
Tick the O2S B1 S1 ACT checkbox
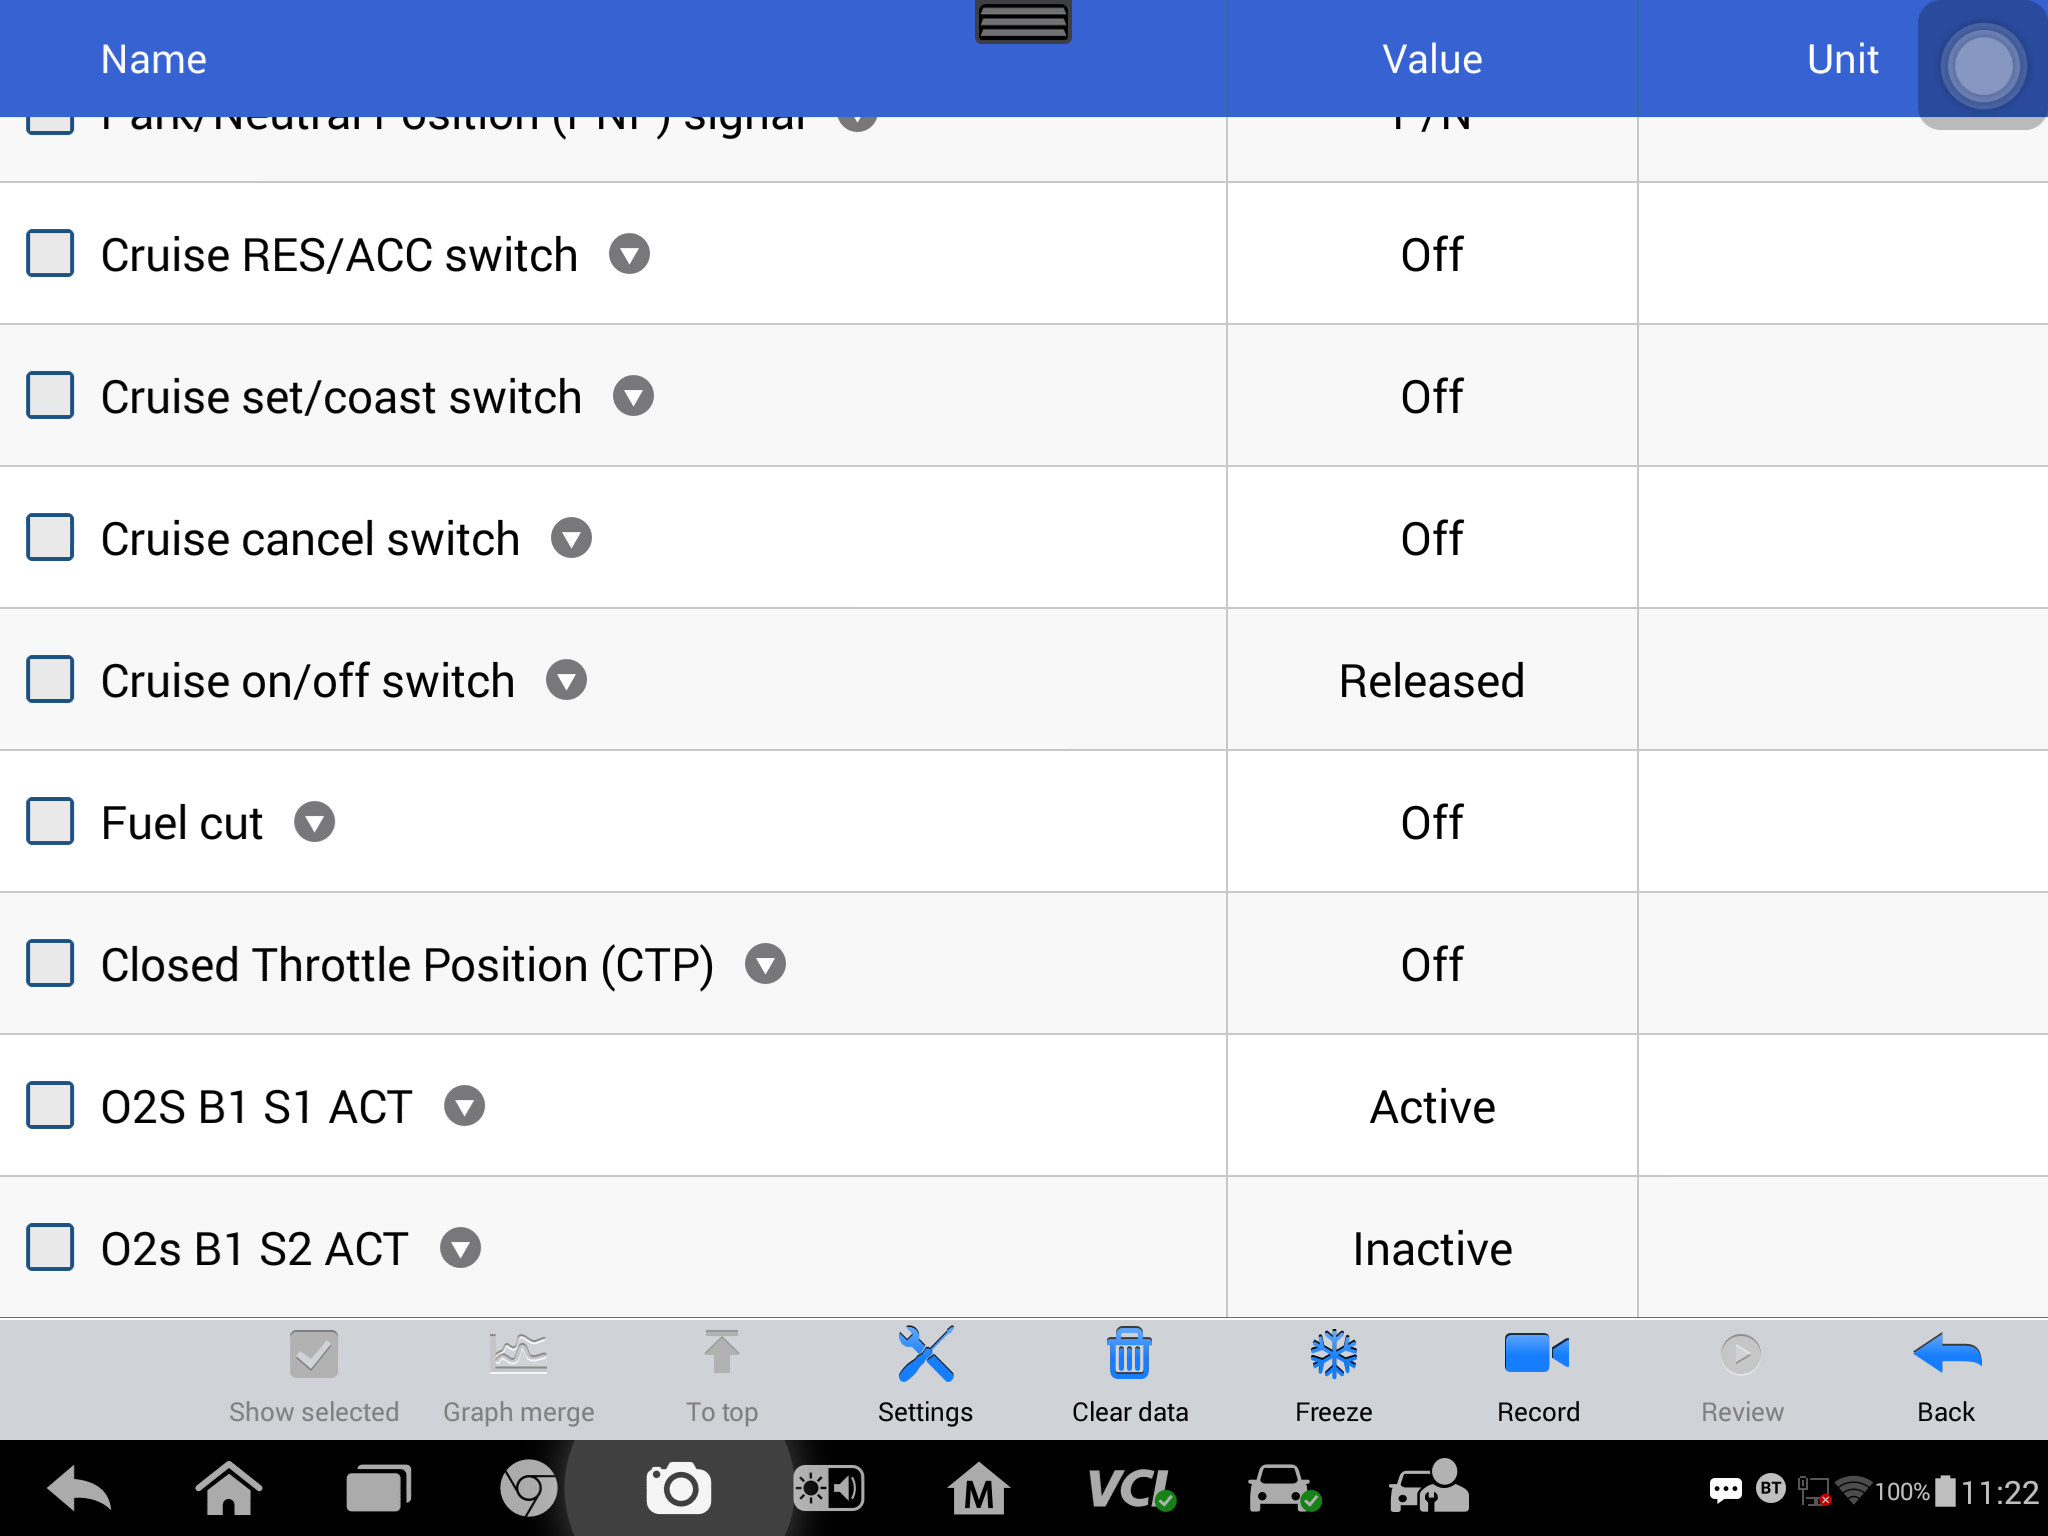50,1106
